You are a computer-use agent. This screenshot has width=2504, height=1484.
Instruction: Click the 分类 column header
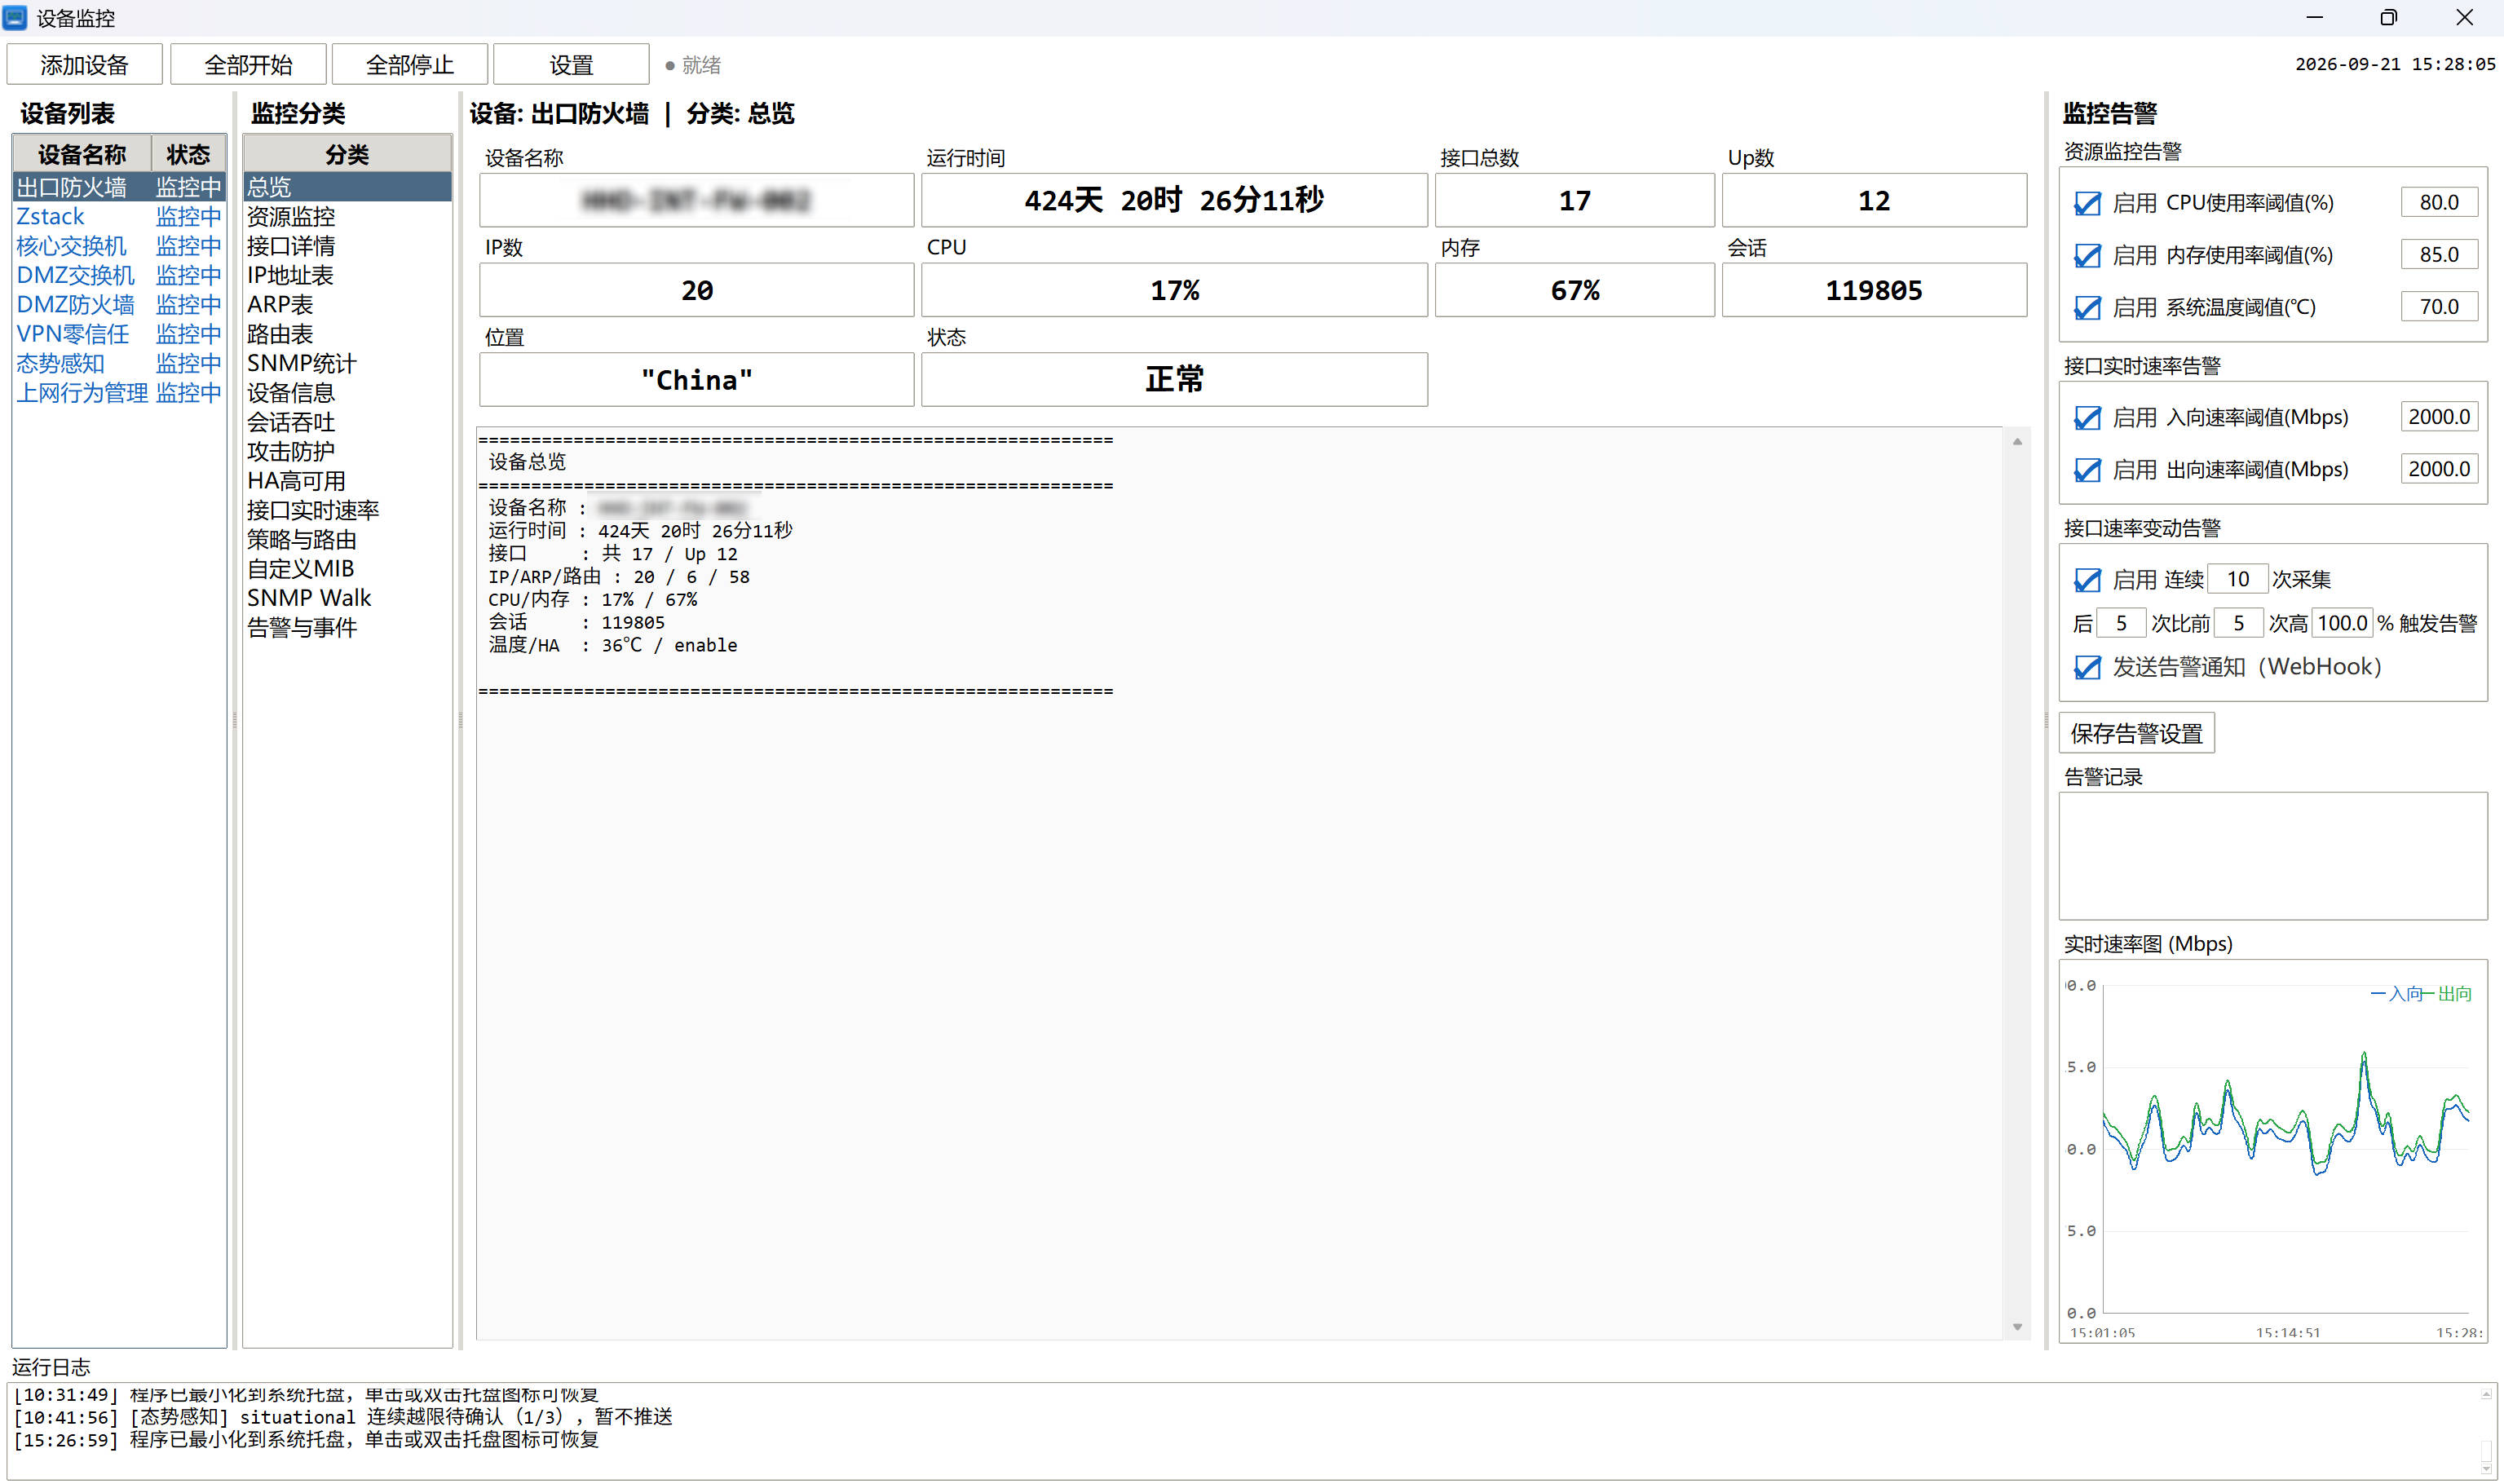347,154
